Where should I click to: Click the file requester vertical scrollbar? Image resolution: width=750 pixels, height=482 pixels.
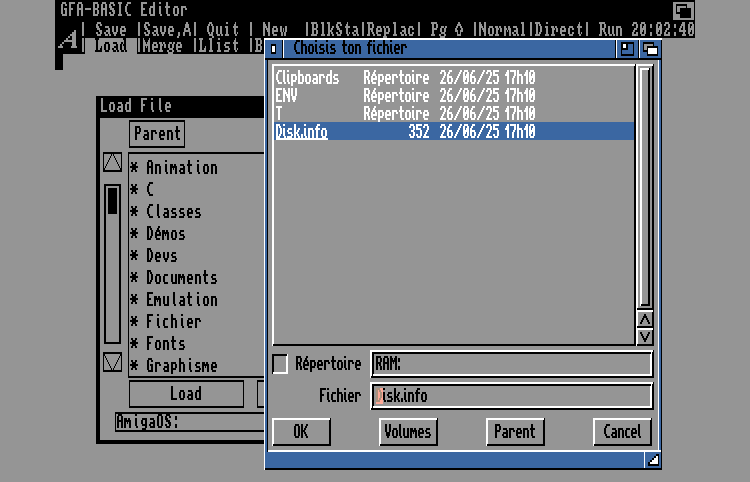point(645,186)
